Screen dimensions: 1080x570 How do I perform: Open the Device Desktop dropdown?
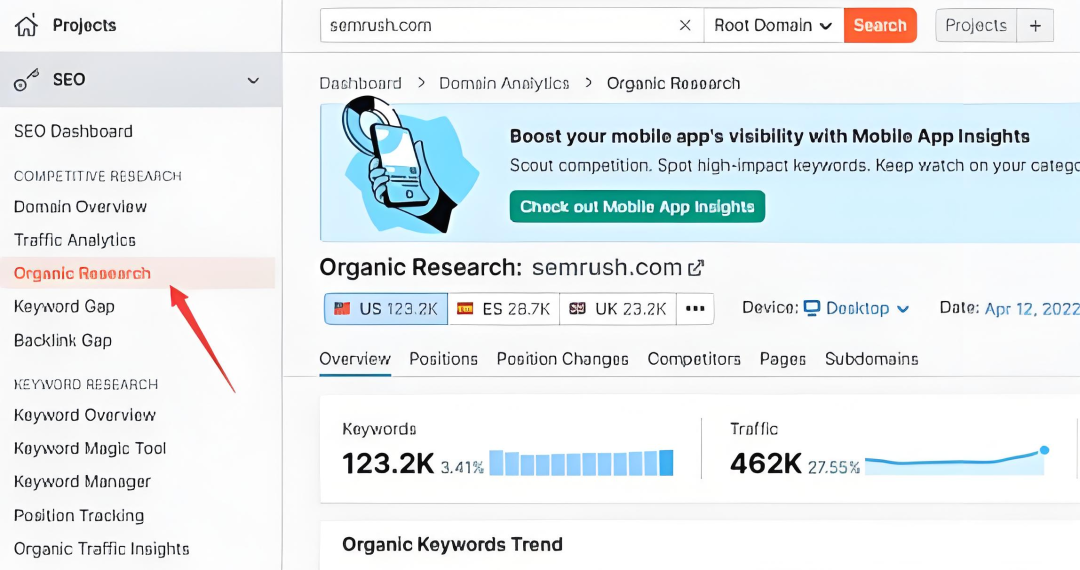click(857, 308)
